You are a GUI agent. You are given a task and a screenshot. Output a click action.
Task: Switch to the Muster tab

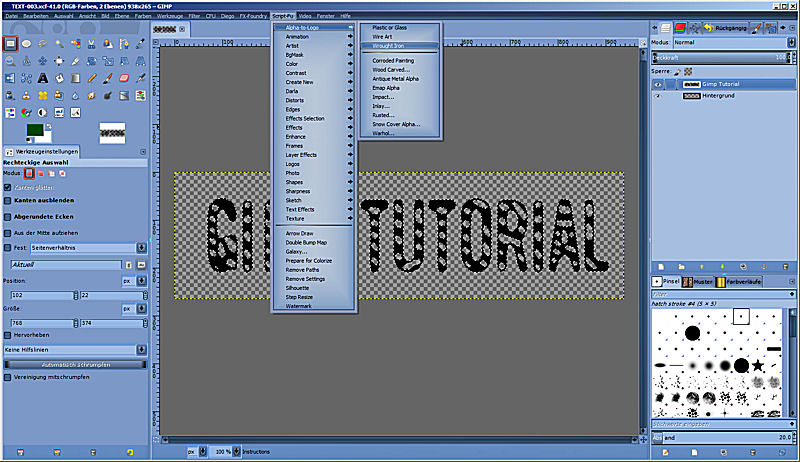(698, 281)
